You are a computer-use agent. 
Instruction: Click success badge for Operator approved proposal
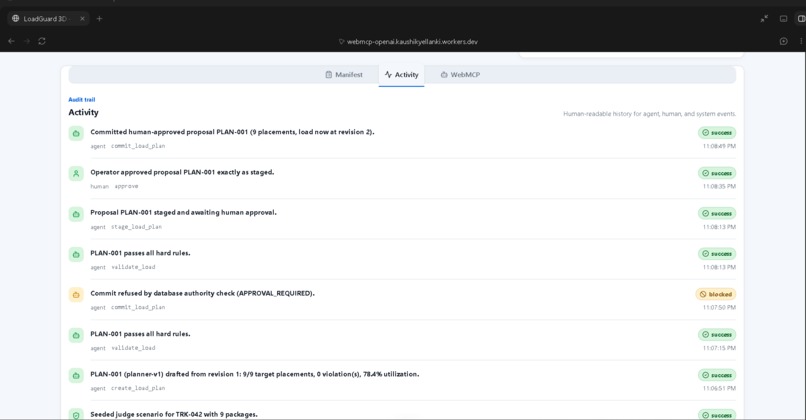(x=717, y=173)
